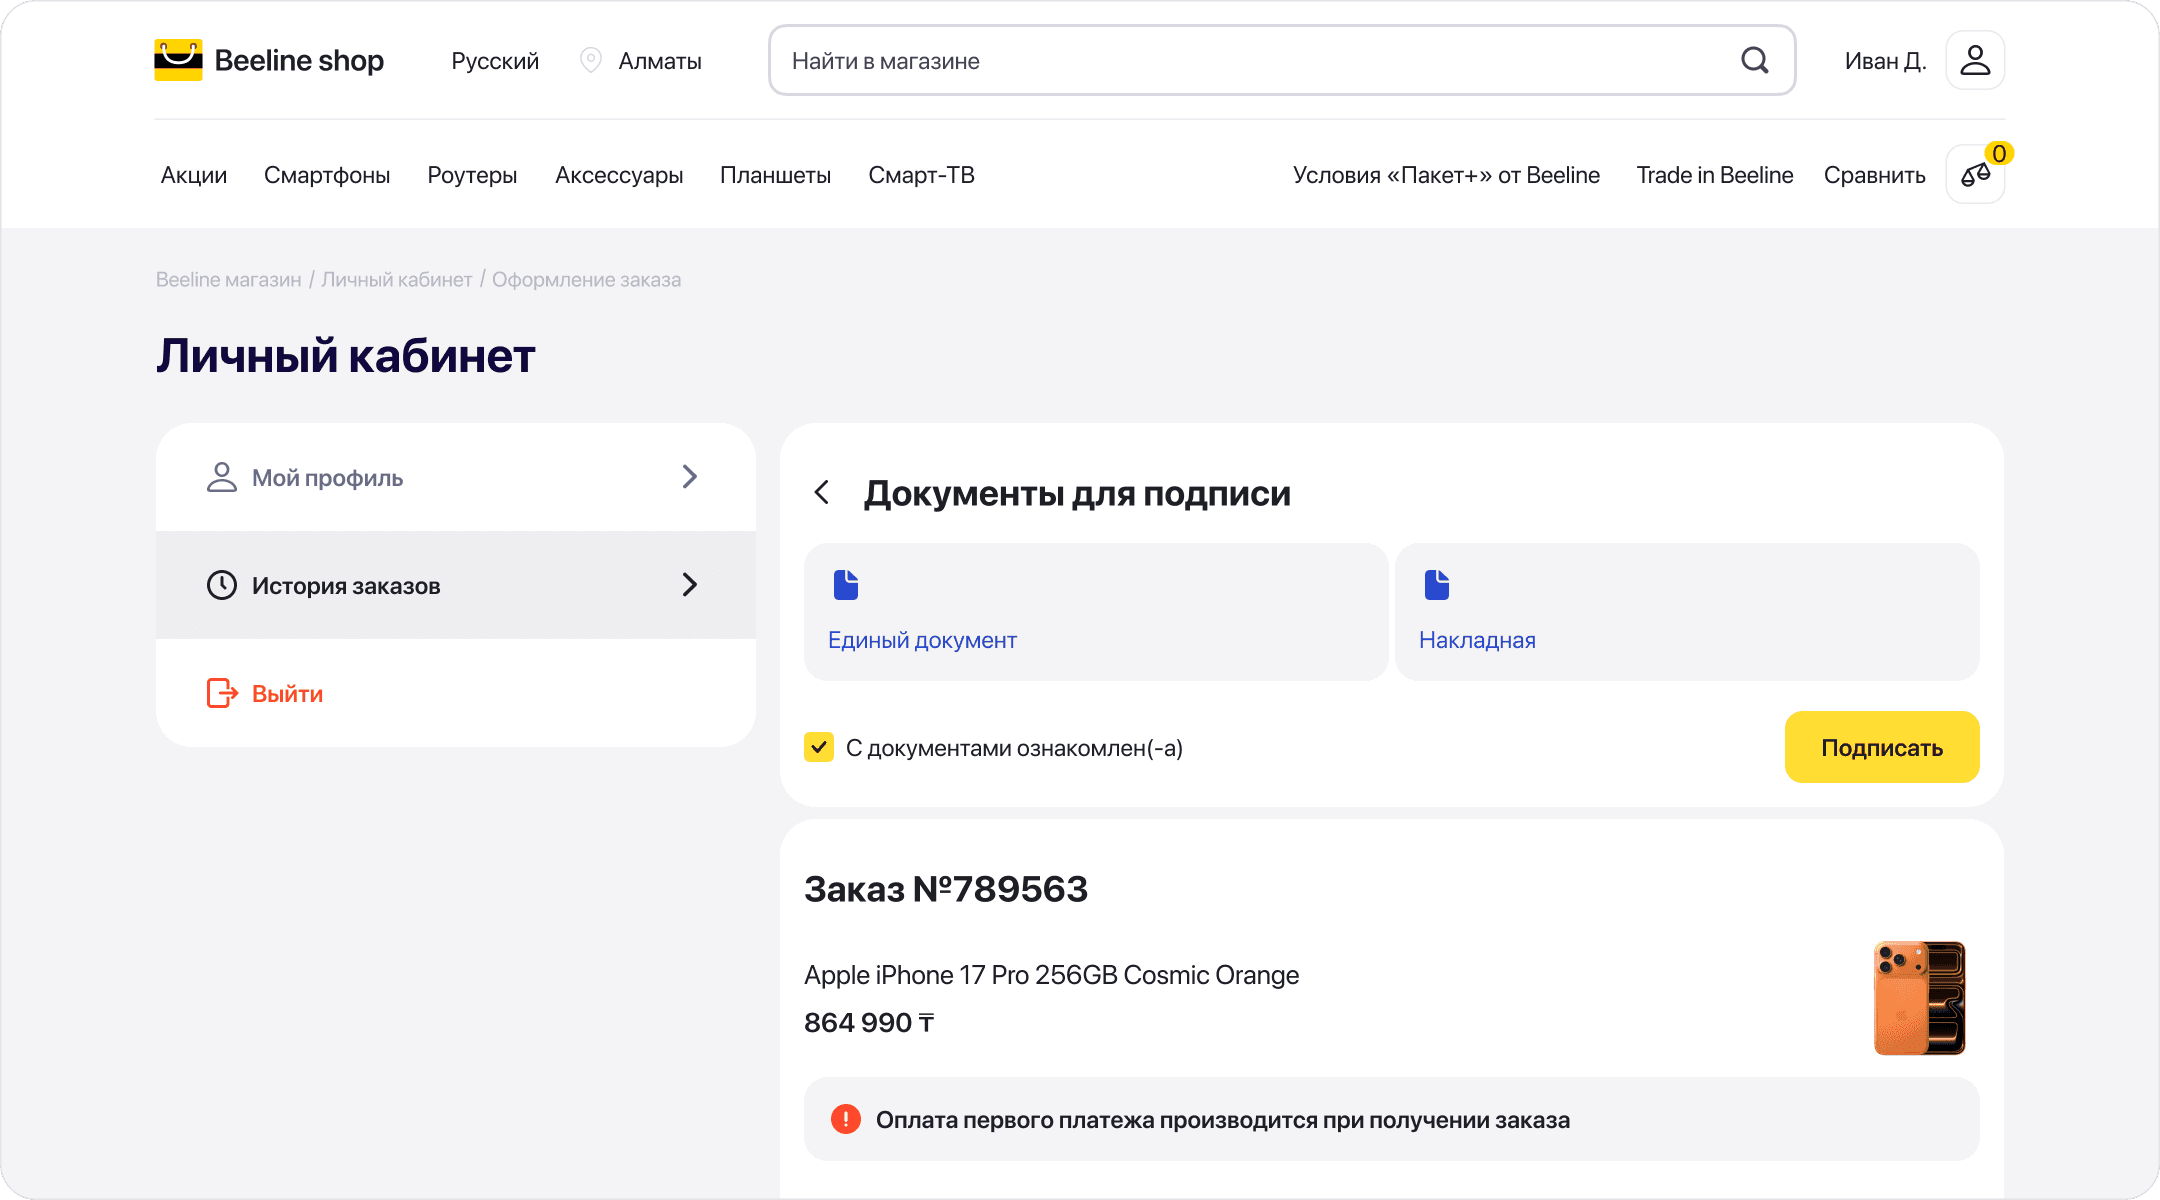
Task: Click the red warning icon in payment notice
Action: point(846,1119)
